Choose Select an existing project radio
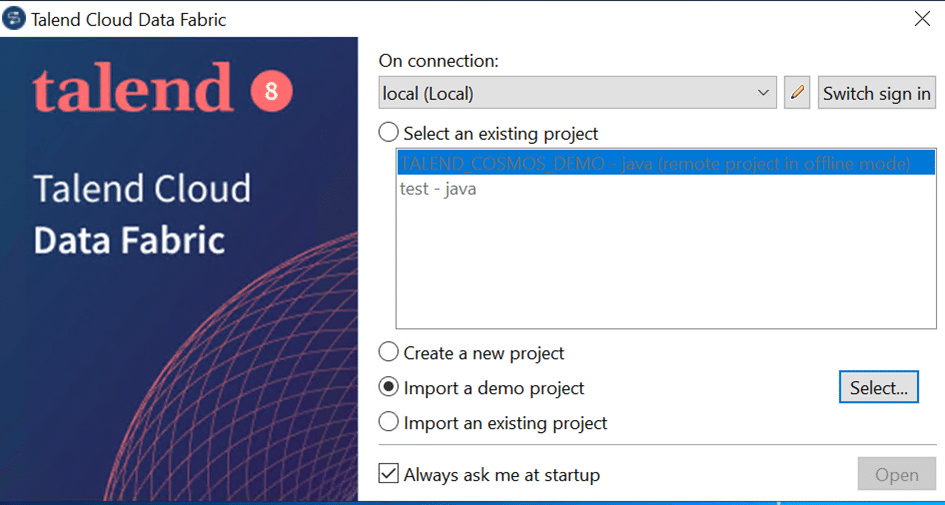 (389, 133)
